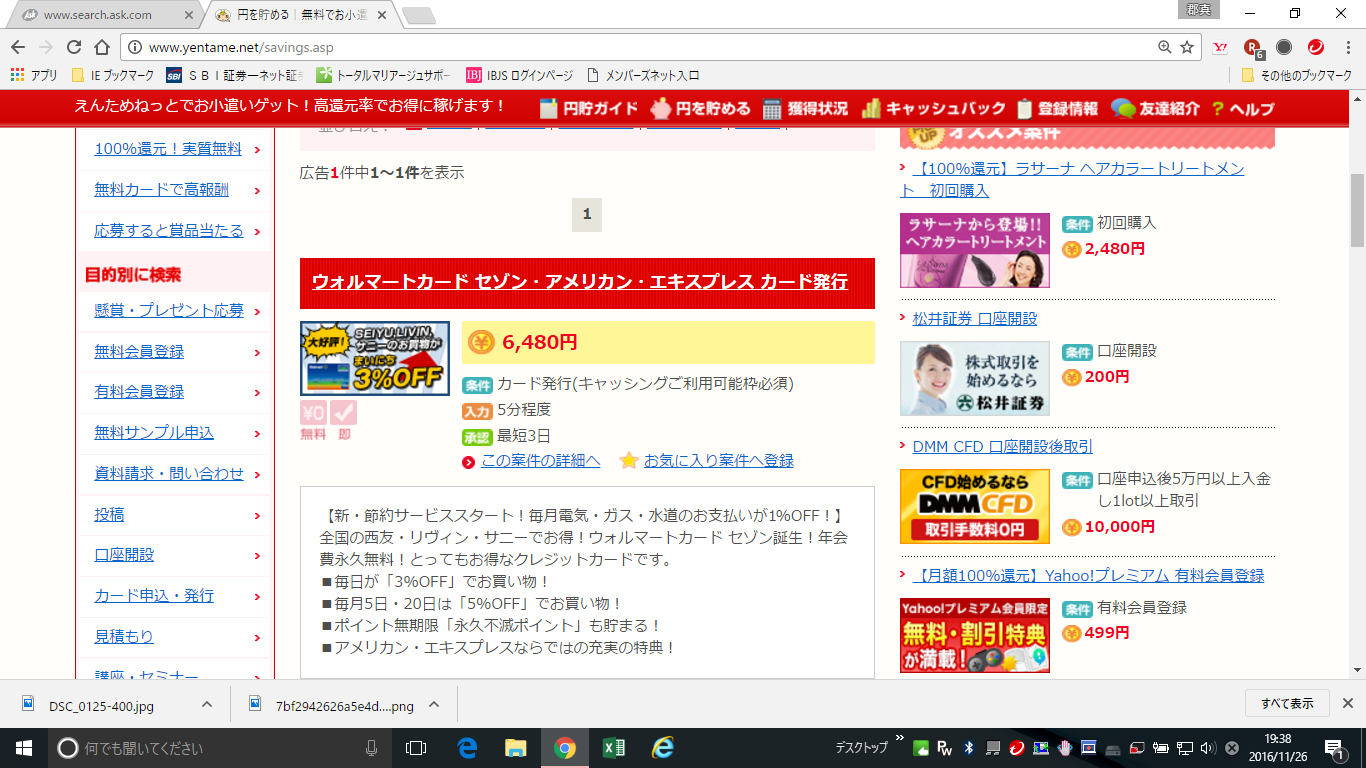Open Task View on taskbar
Image resolution: width=1366 pixels, height=768 pixels.
[x=416, y=747]
